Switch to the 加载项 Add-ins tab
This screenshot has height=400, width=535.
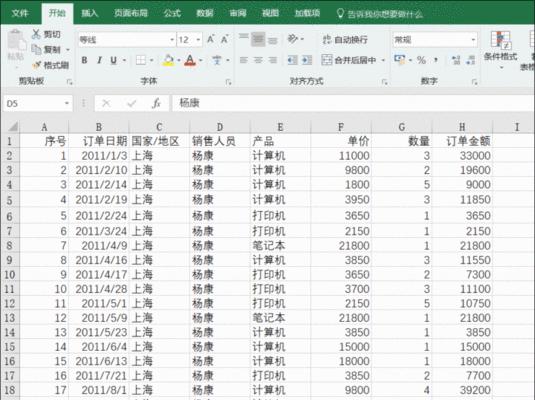pyautogui.click(x=307, y=13)
